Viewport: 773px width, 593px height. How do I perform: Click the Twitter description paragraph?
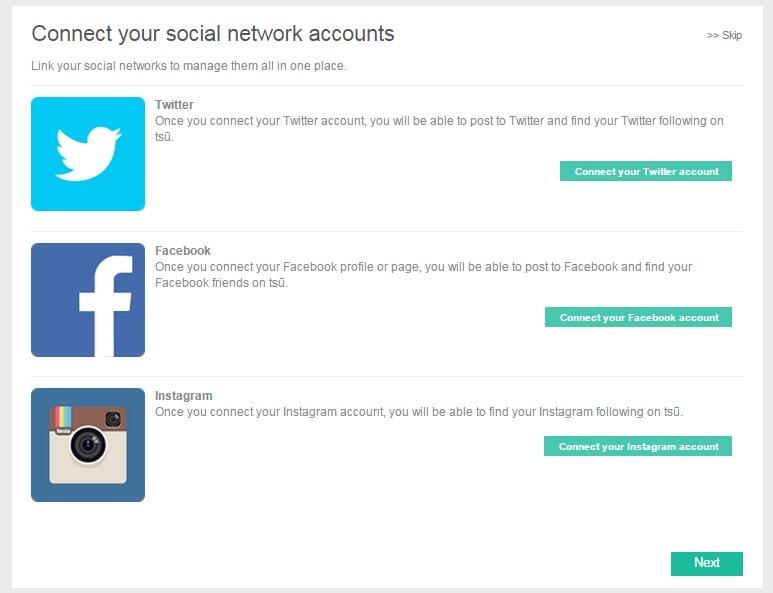click(439, 129)
